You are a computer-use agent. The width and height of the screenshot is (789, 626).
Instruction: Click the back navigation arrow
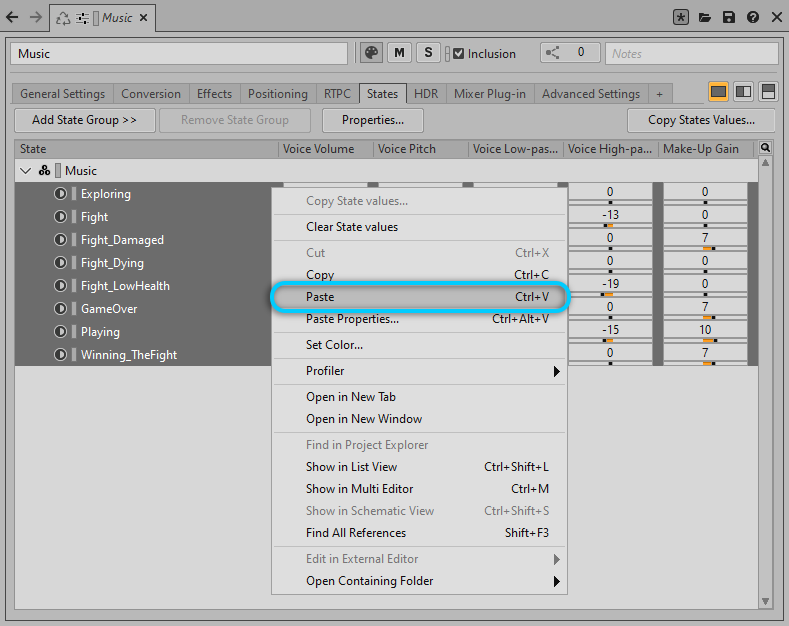pos(12,17)
